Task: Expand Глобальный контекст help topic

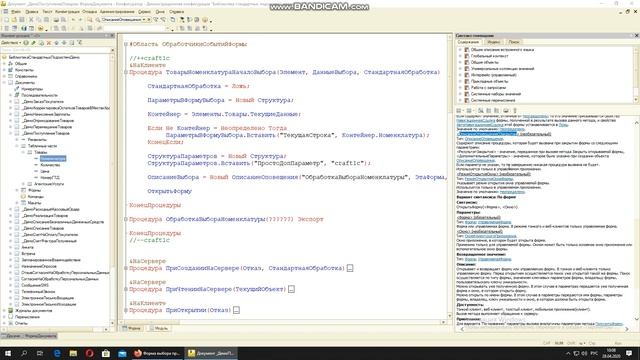Action: [x=460, y=56]
